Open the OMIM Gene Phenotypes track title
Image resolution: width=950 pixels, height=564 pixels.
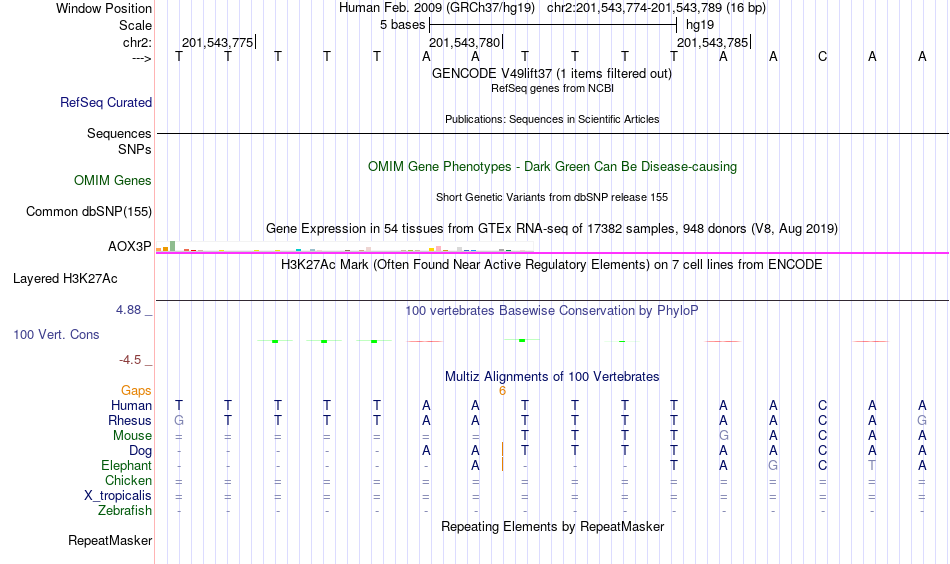tap(552, 167)
